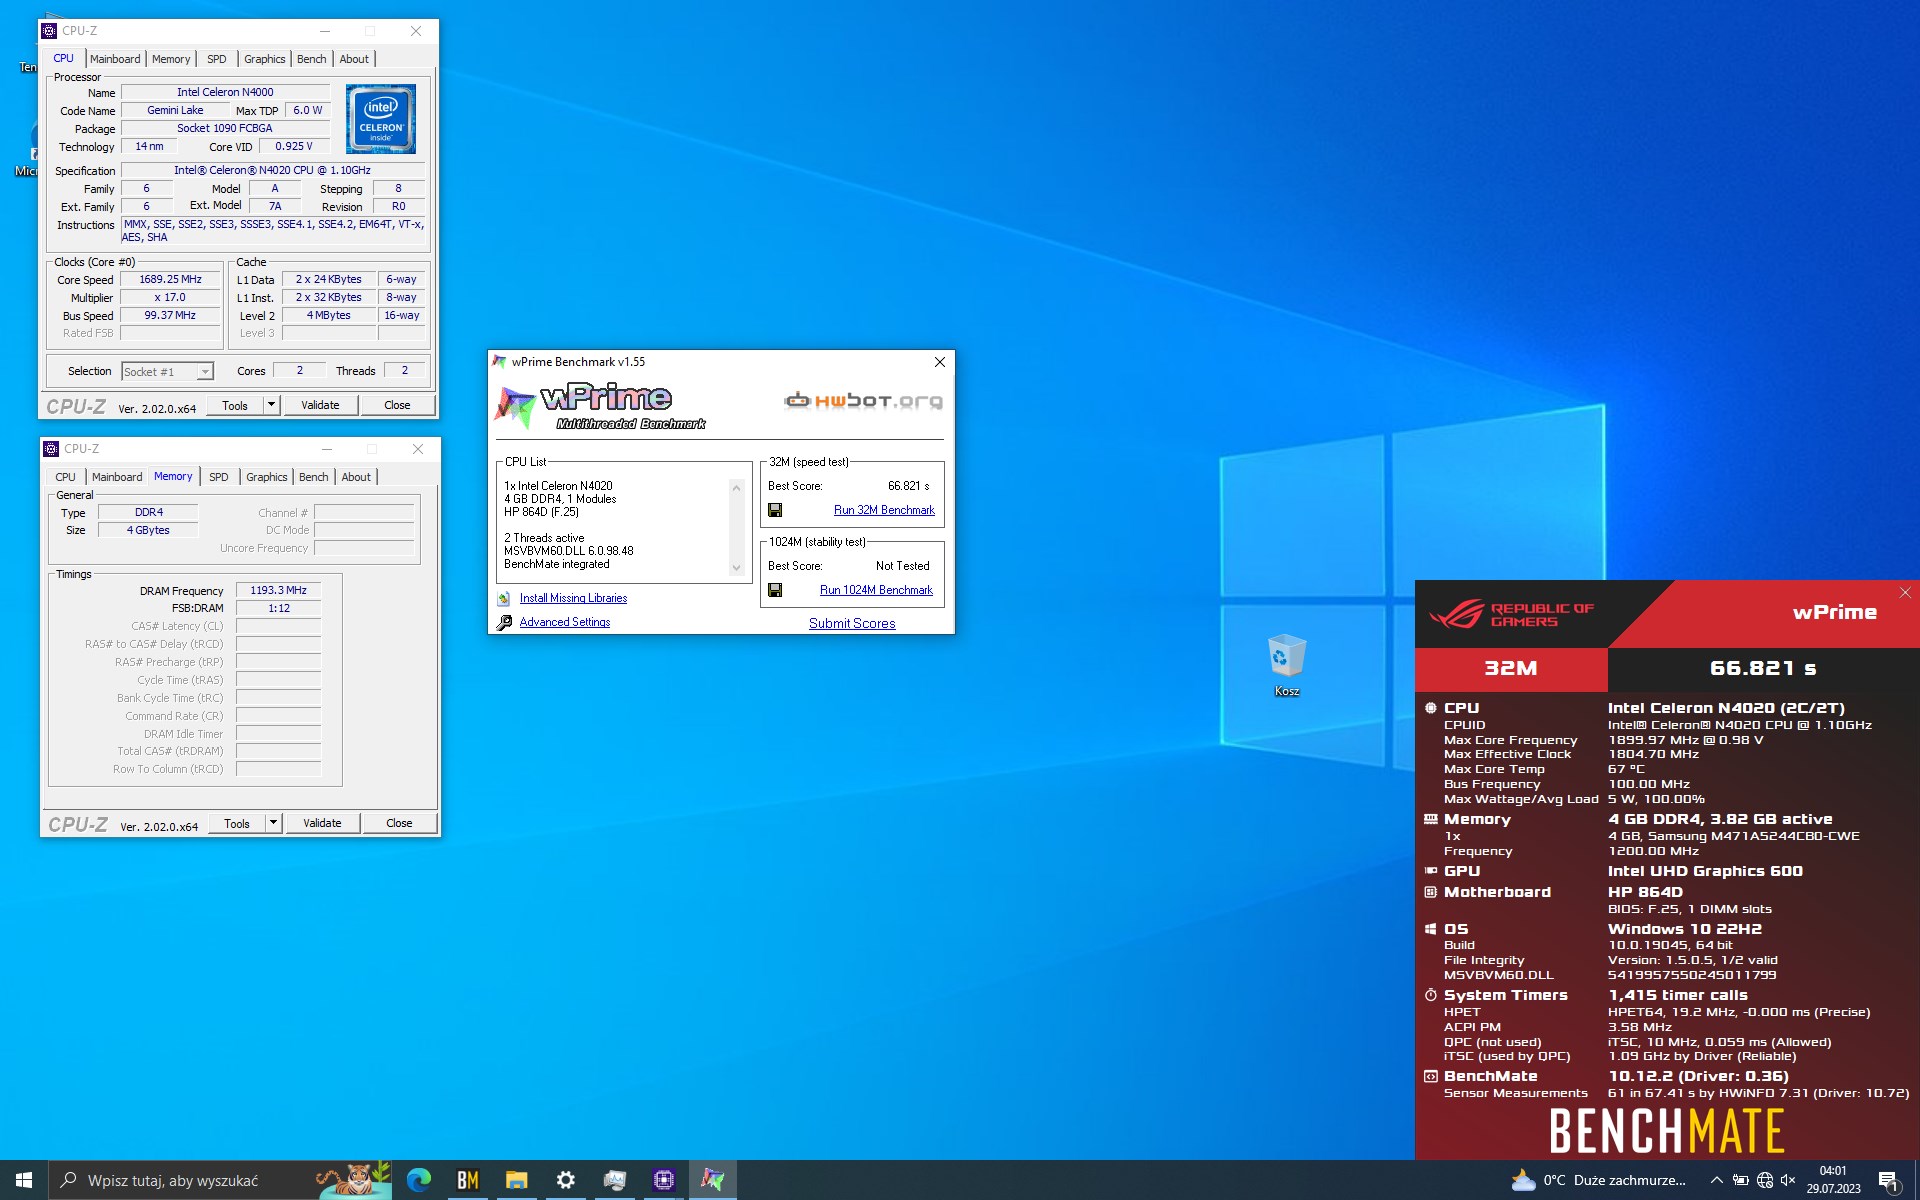Open Mainboard tab in bottom CPU-Z window
This screenshot has width=1920, height=1200.
coord(117,477)
